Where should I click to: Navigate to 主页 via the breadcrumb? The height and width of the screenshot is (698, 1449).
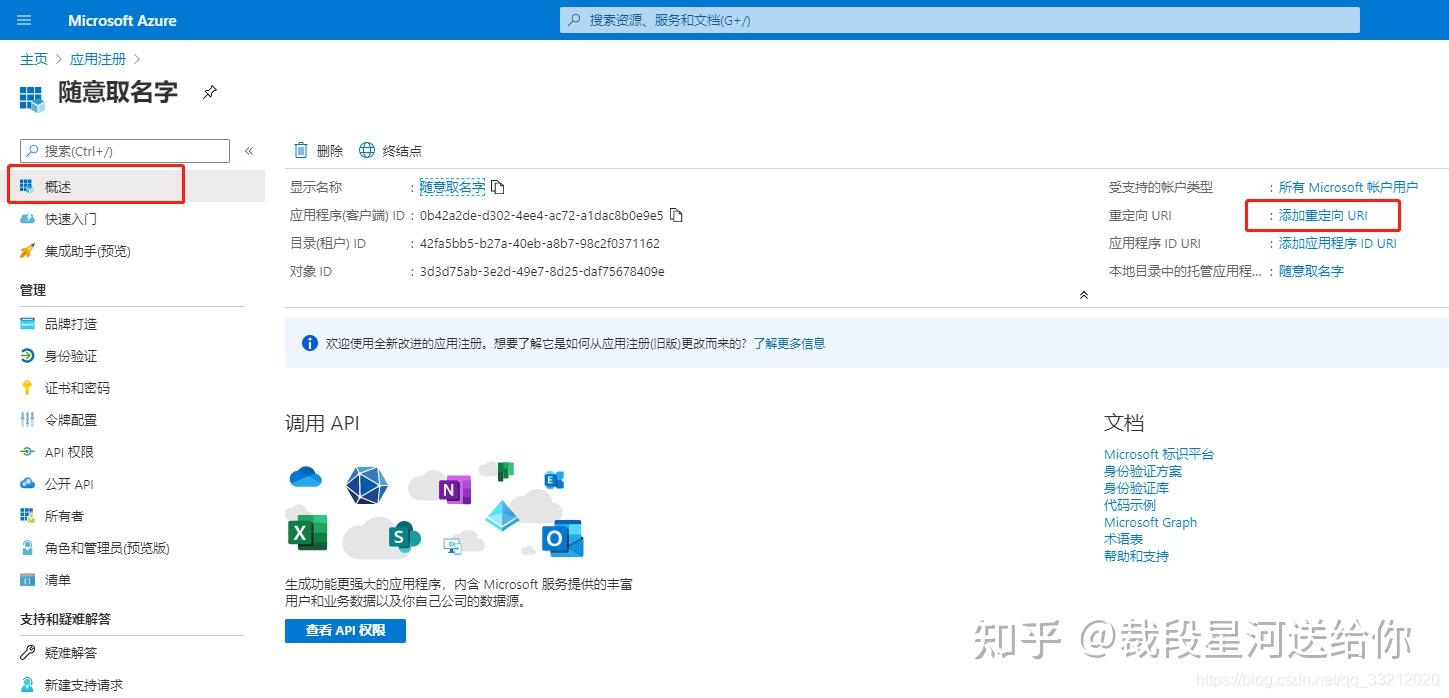pyautogui.click(x=34, y=58)
